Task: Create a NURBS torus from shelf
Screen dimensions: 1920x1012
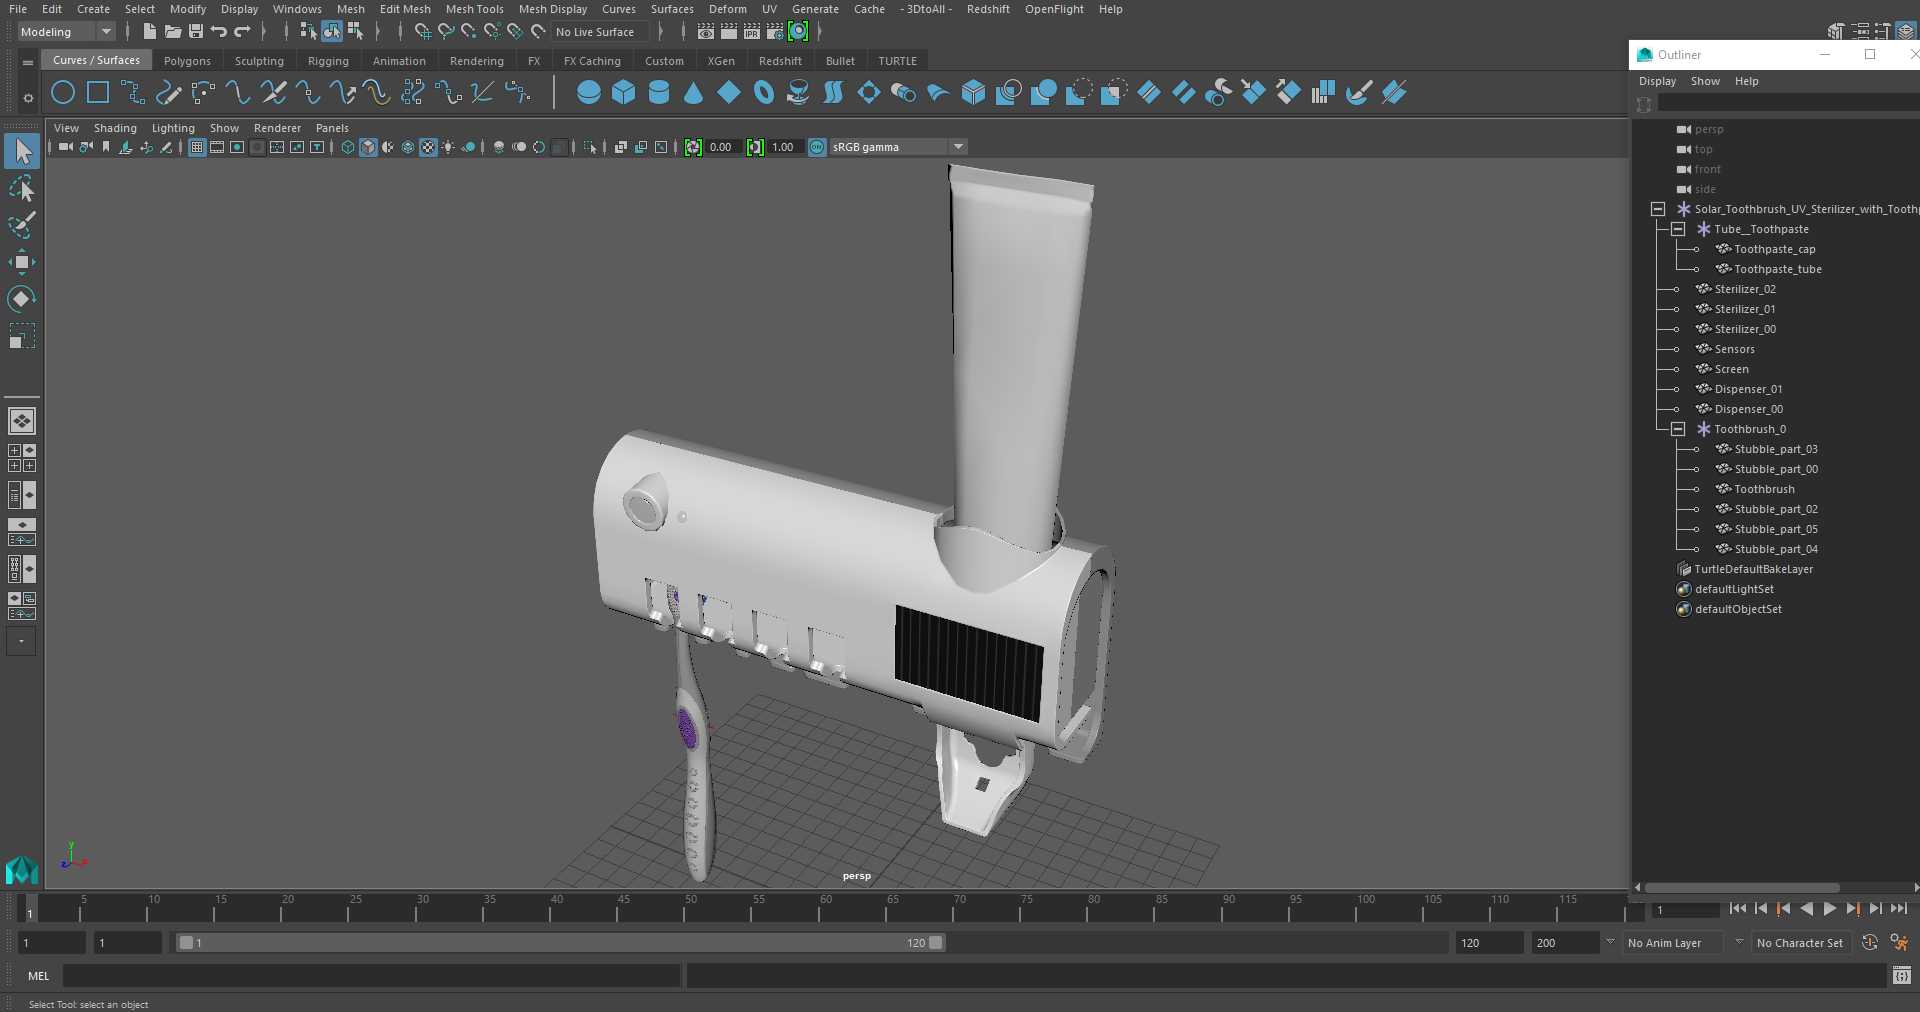Action: (764, 93)
